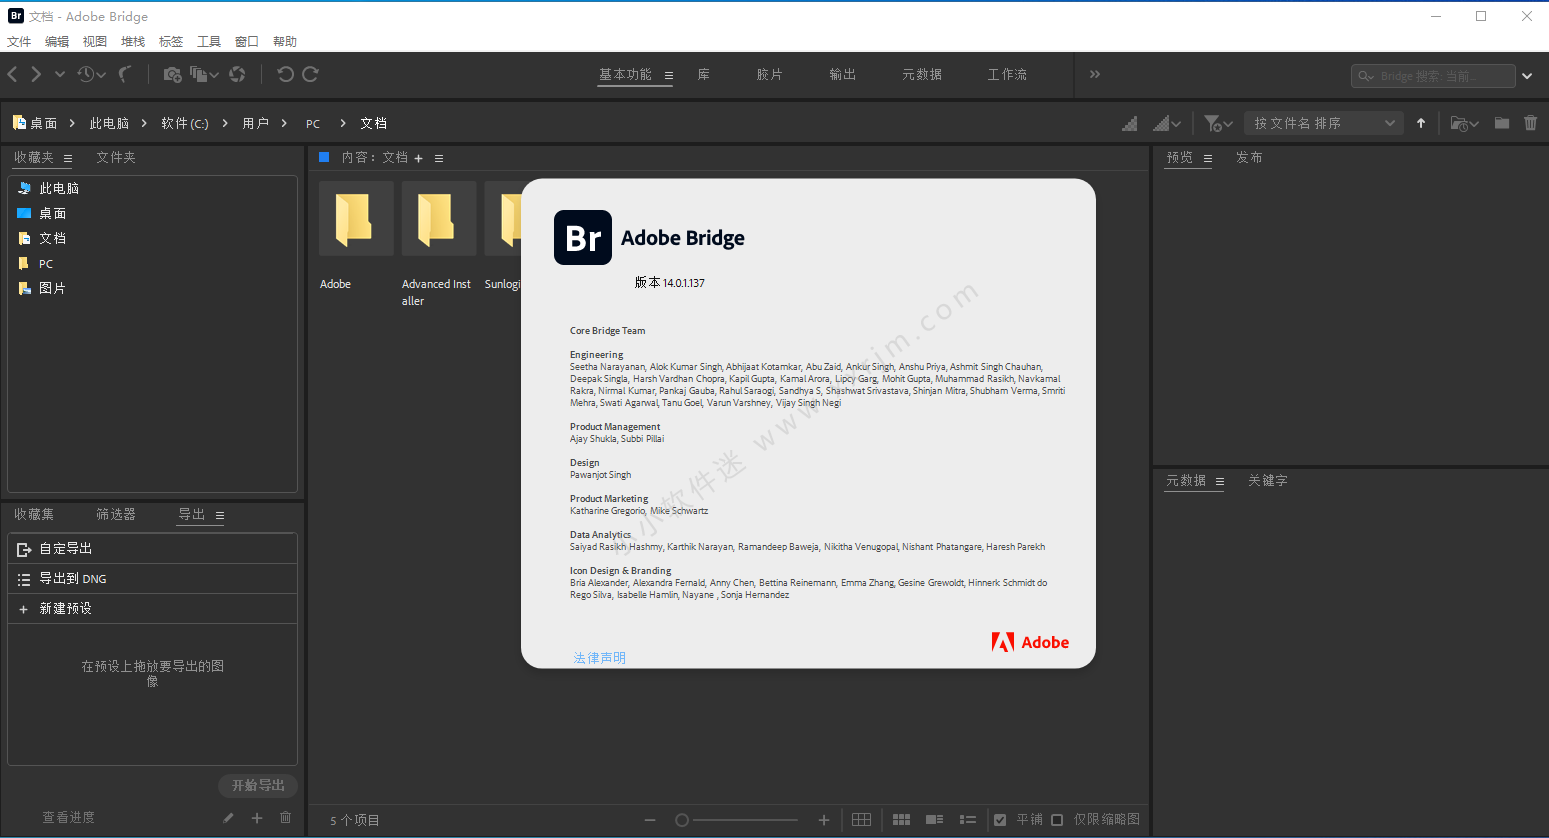The width and height of the screenshot is (1549, 838).
Task: Expand more workspaces double chevron
Action: click(x=1095, y=74)
